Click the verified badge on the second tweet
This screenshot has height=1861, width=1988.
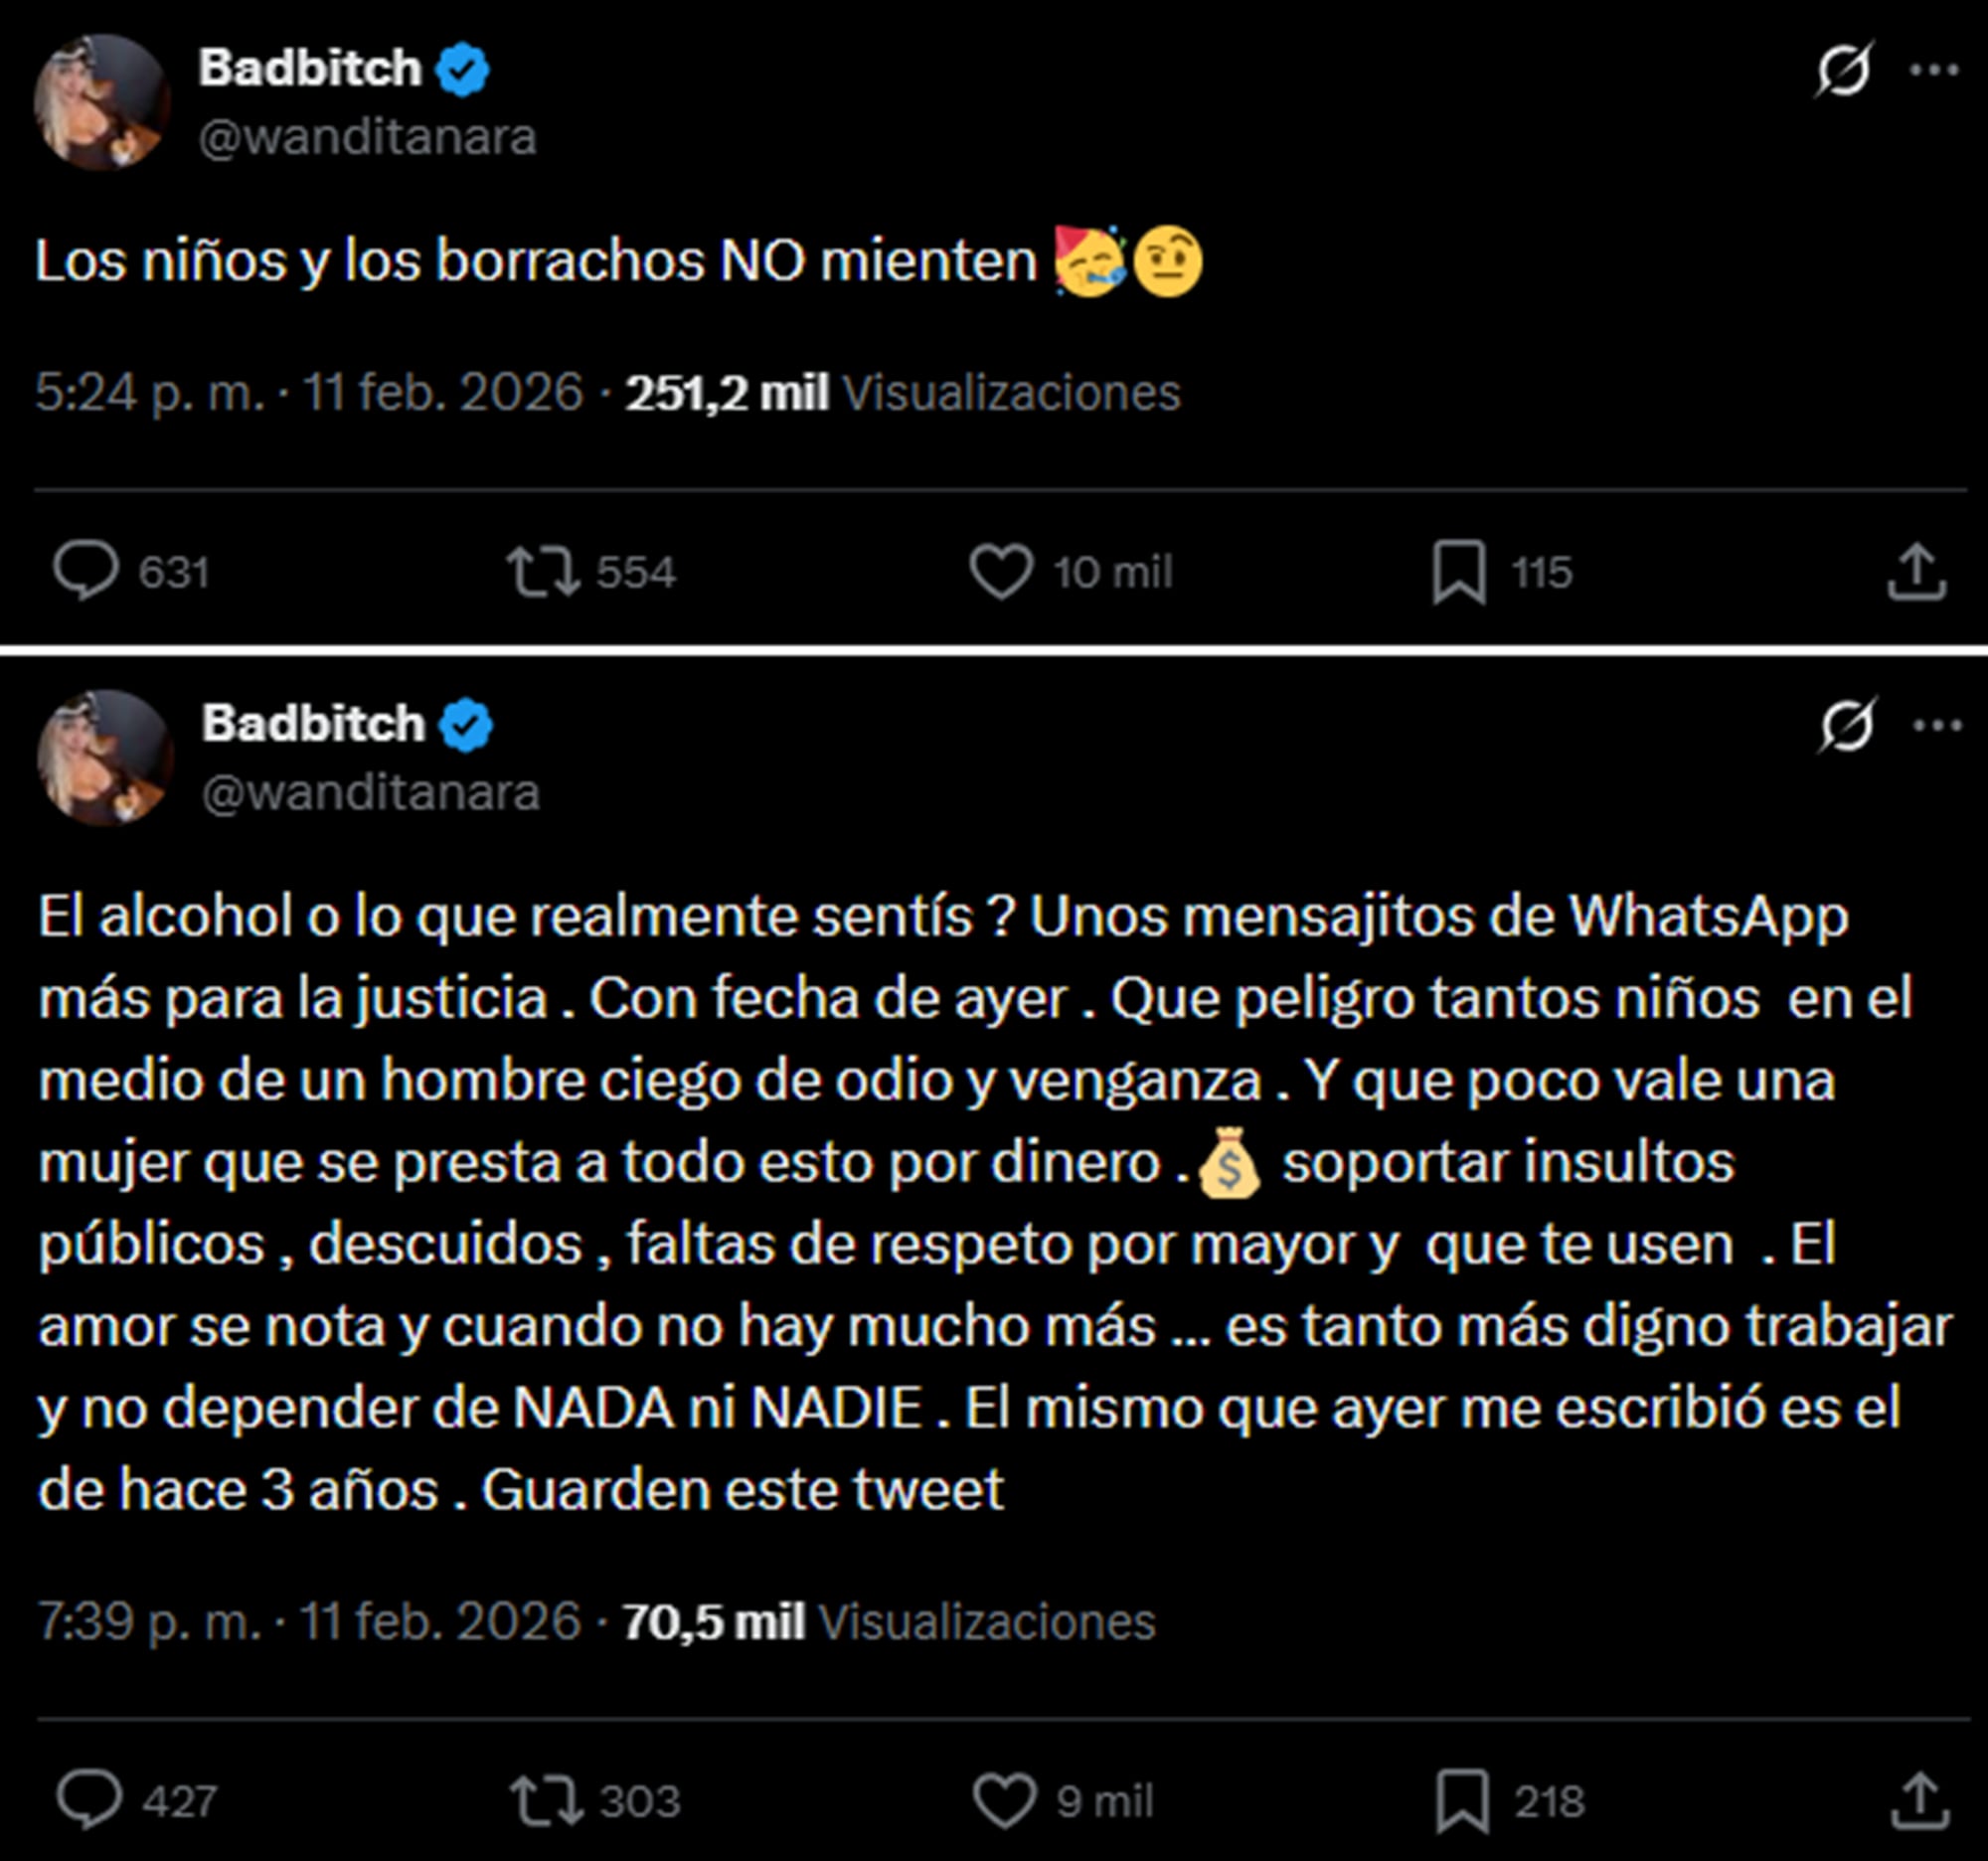(465, 724)
